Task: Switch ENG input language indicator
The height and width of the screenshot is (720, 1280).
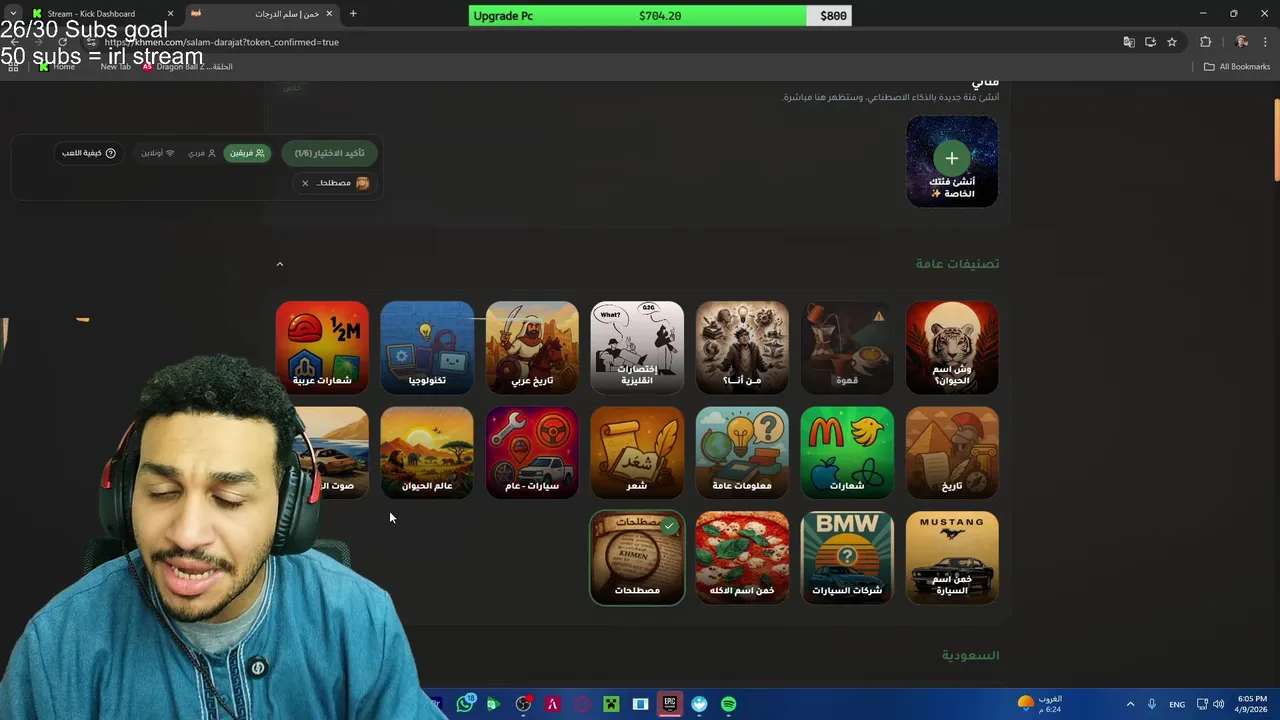Action: pyautogui.click(x=1177, y=704)
